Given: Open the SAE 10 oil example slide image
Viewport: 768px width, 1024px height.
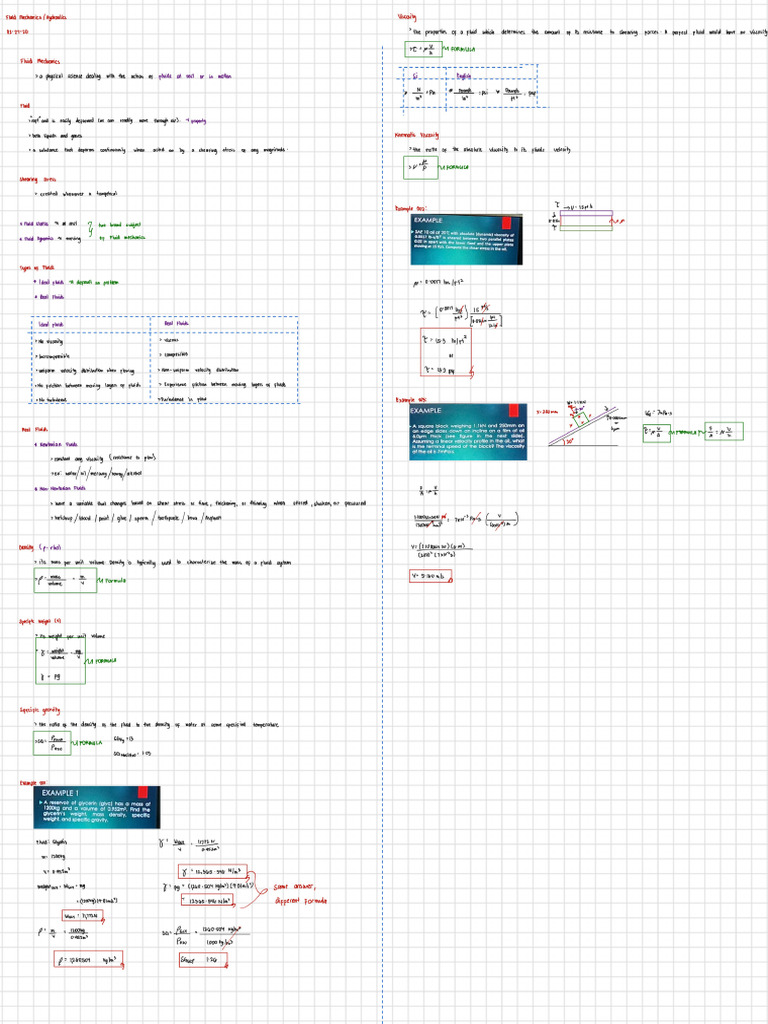Looking at the screenshot, I should coord(466,239).
